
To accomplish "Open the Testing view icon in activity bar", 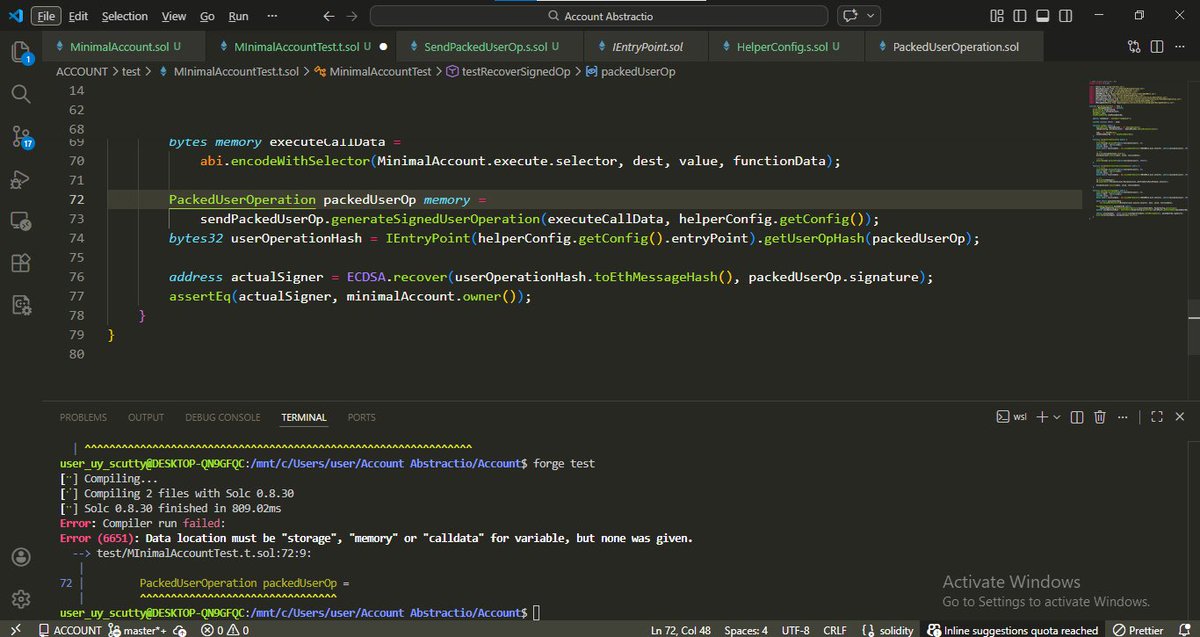I will [20, 306].
